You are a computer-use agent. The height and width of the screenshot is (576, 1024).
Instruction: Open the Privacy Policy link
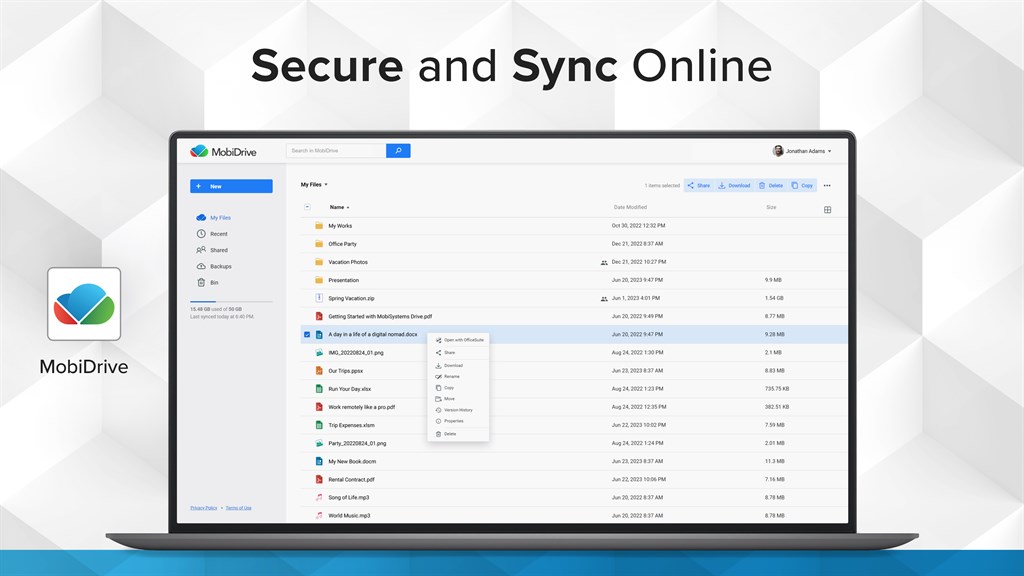point(204,507)
